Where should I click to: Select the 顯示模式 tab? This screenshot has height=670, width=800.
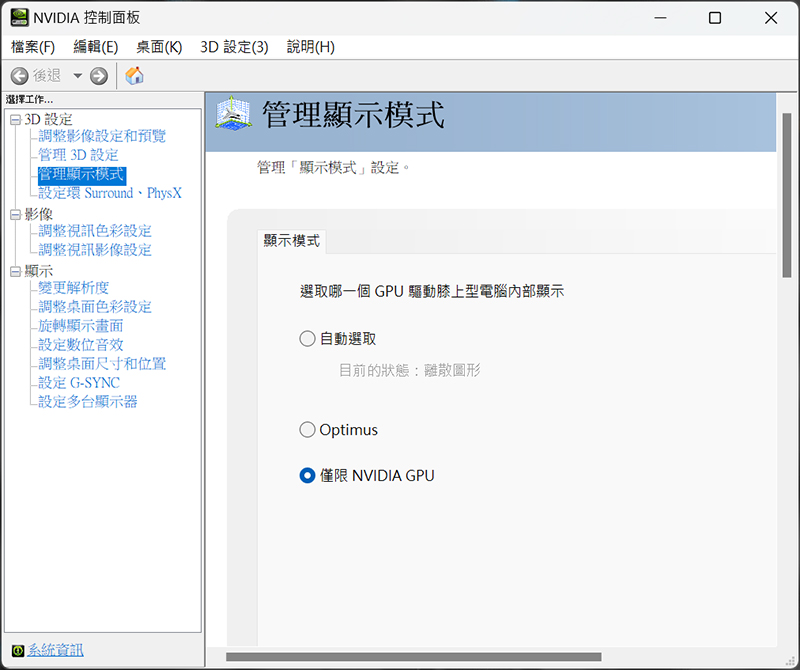point(291,241)
